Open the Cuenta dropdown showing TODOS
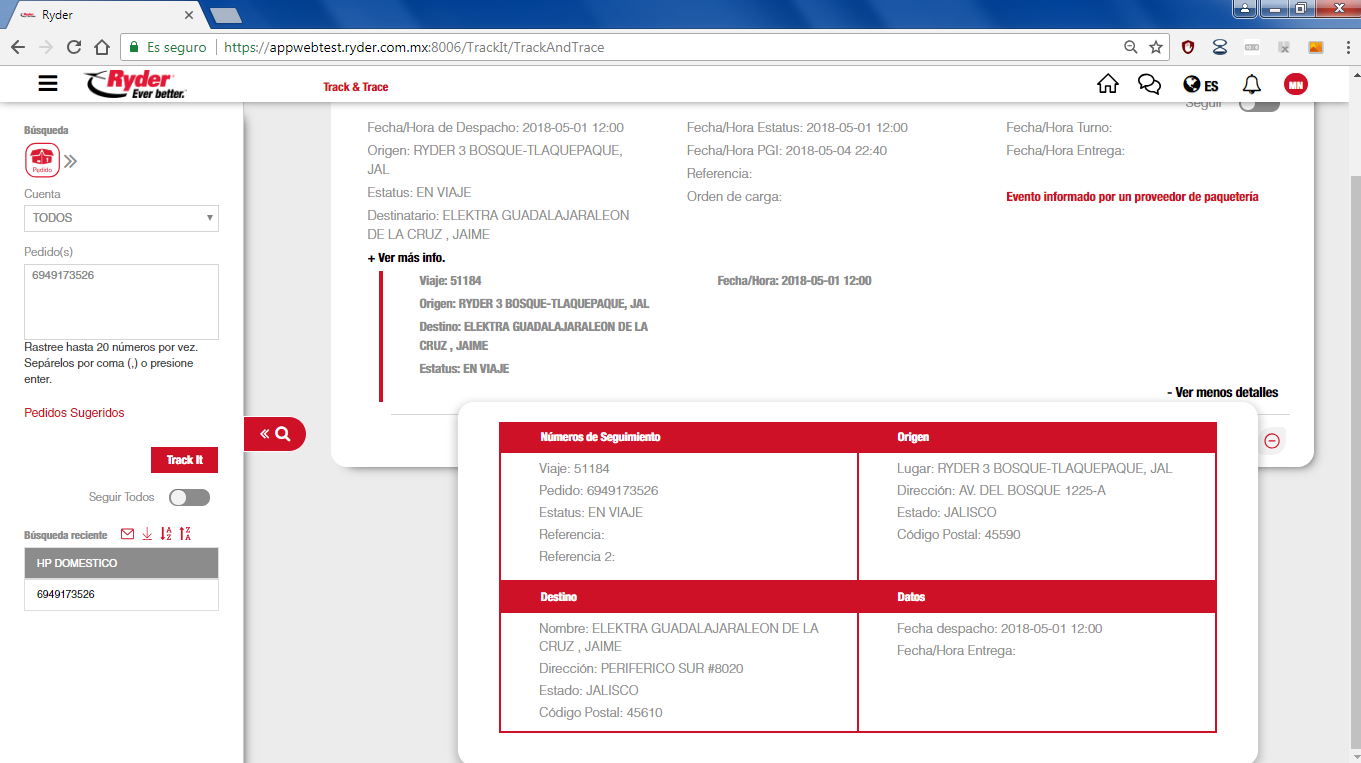The image size is (1361, 763). pos(121,217)
